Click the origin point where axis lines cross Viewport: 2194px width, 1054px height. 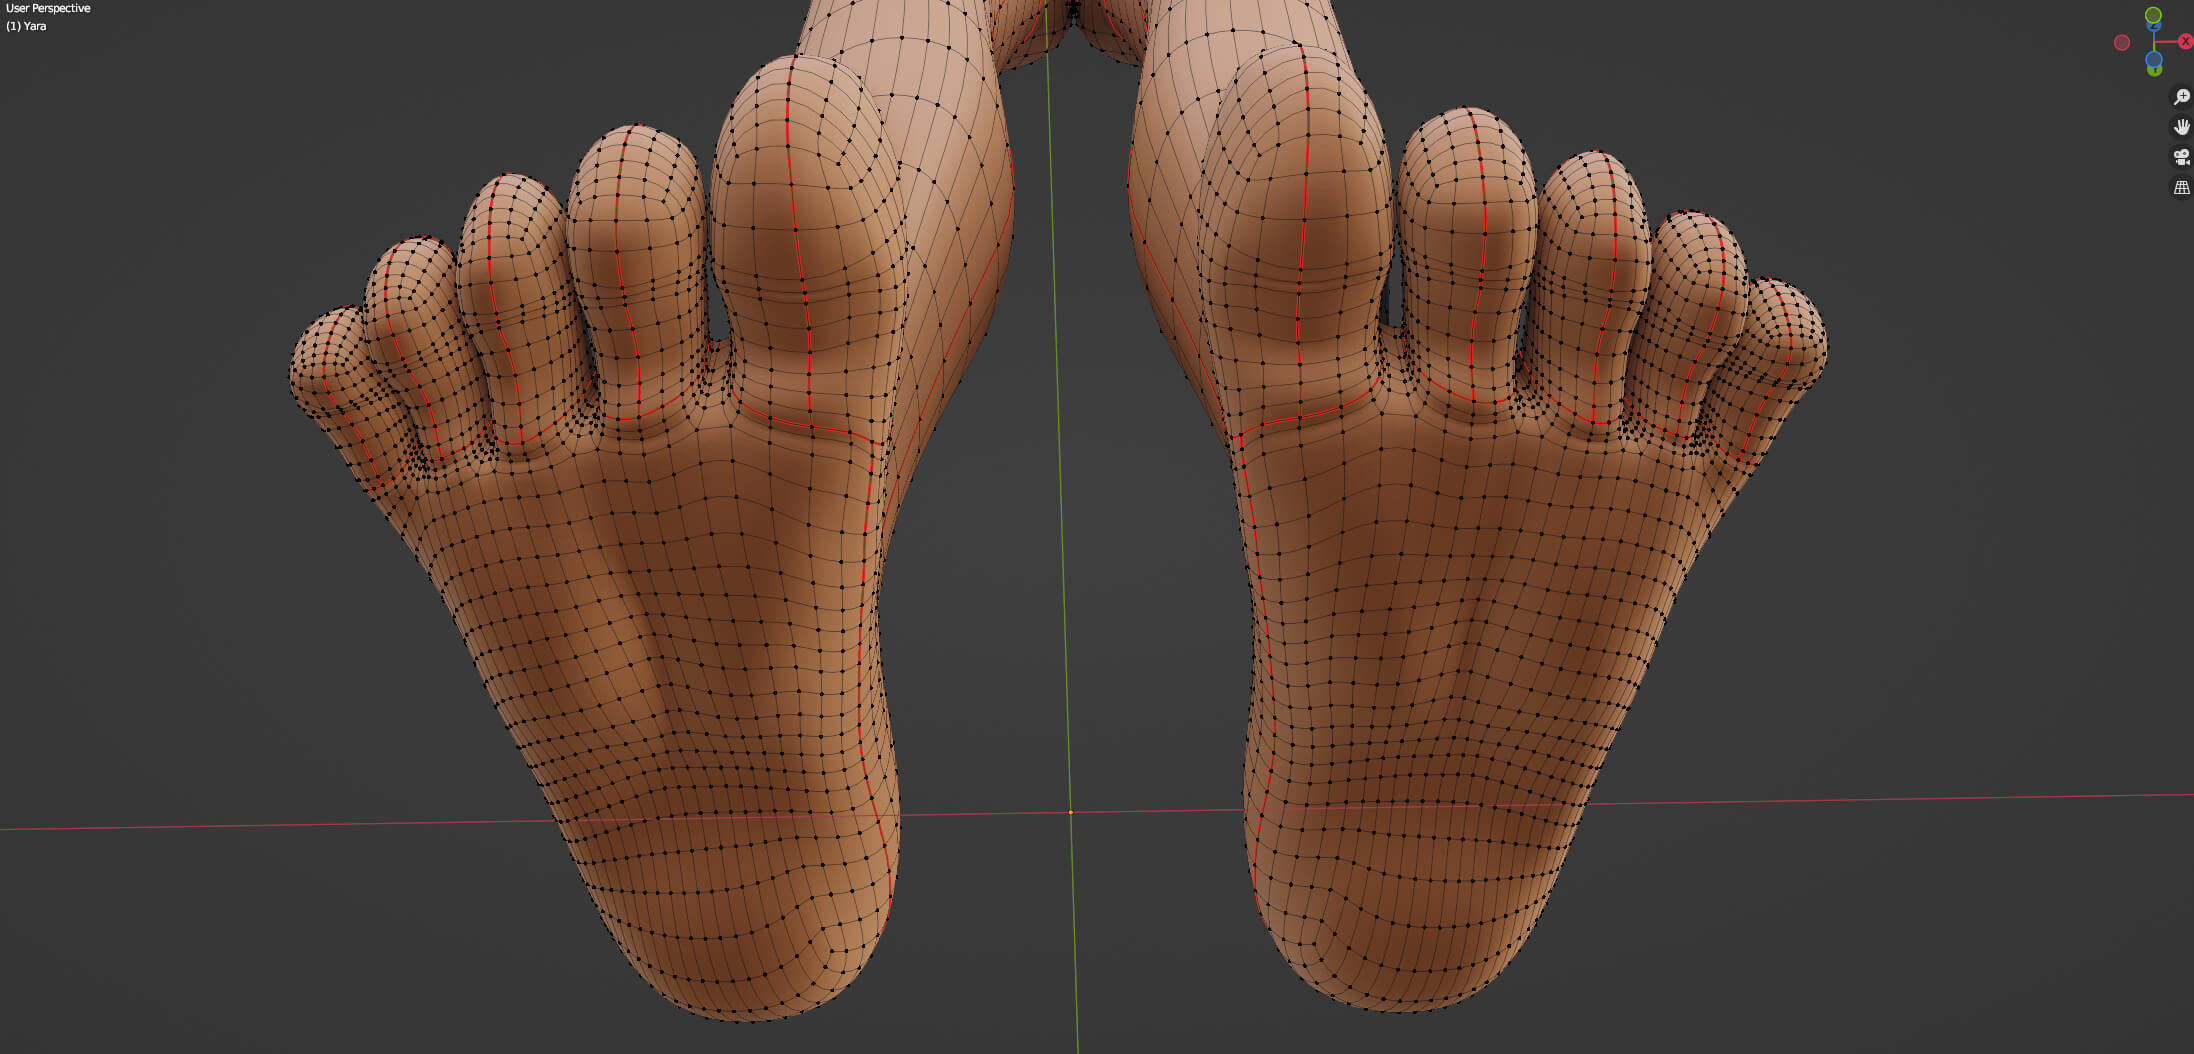point(1070,812)
